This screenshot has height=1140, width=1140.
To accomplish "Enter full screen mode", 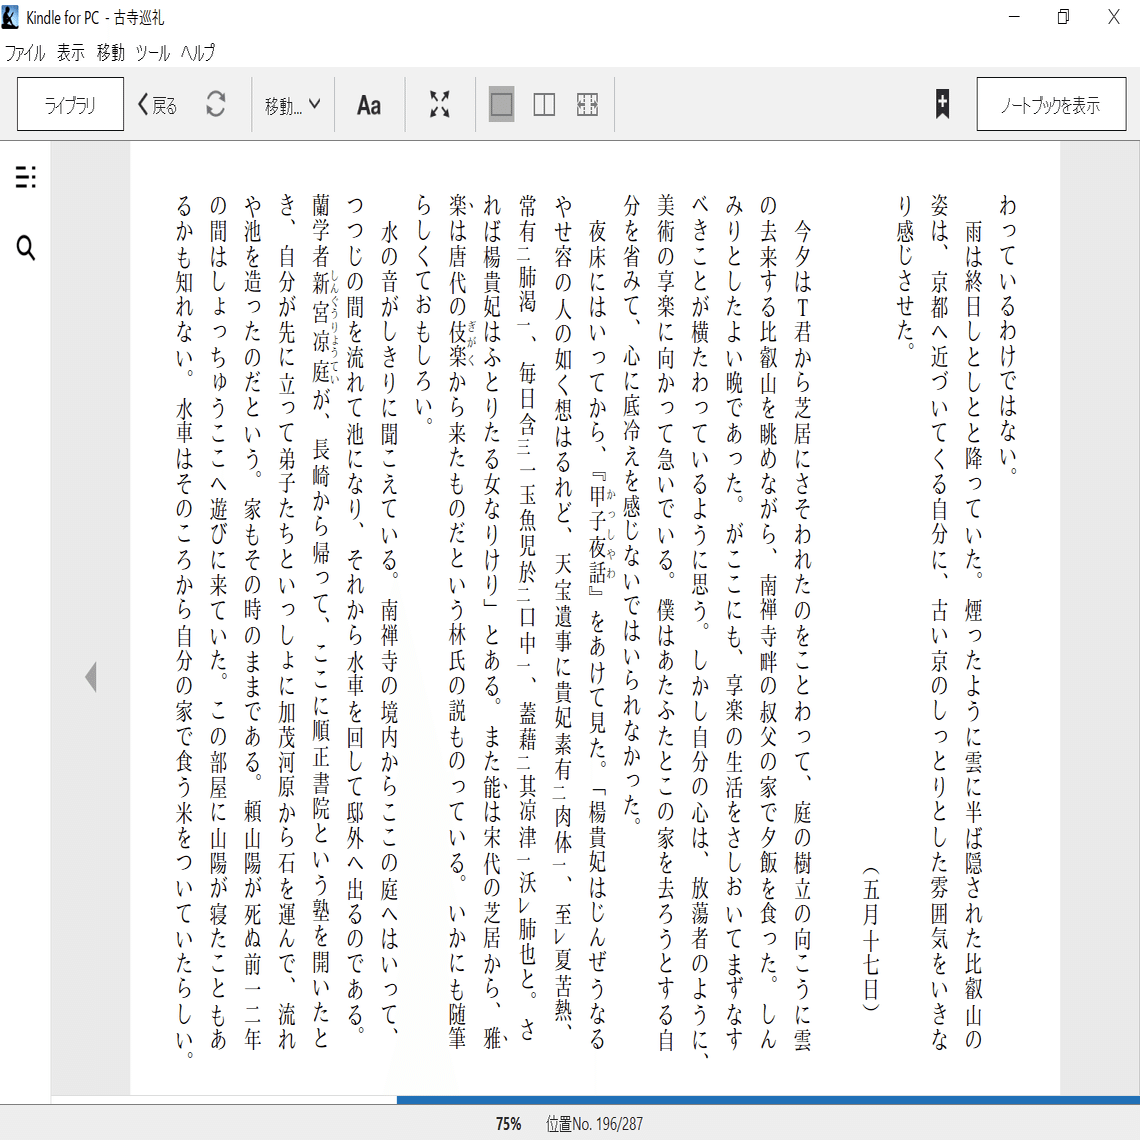I will coord(439,104).
